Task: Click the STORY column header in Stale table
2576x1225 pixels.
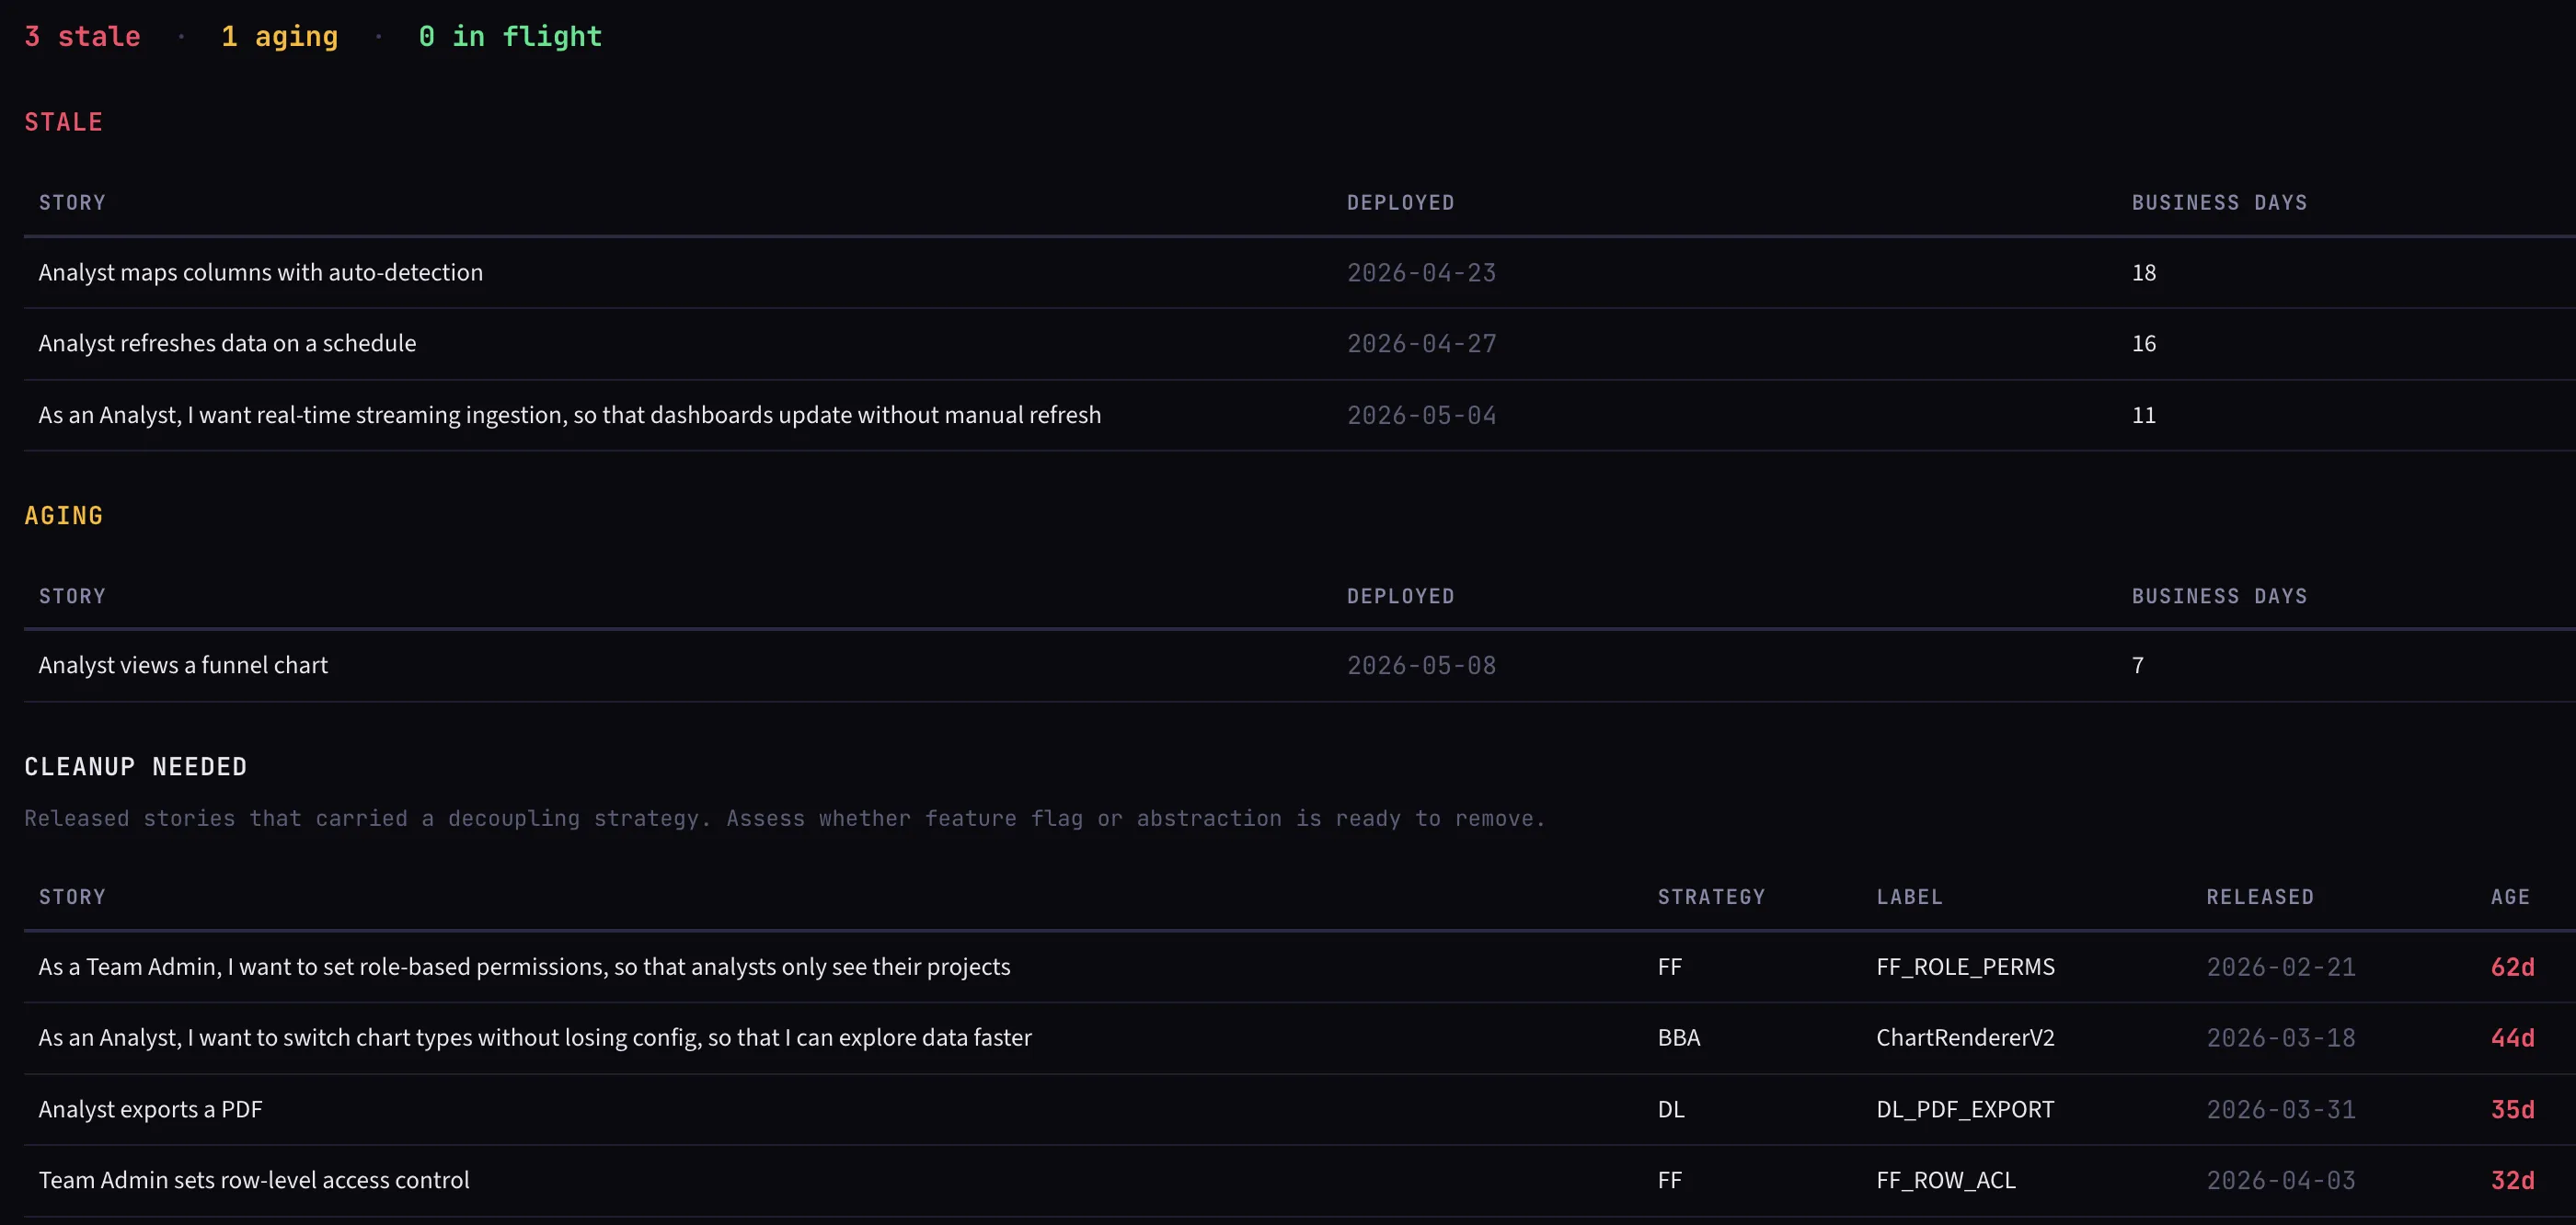Action: click(72, 203)
